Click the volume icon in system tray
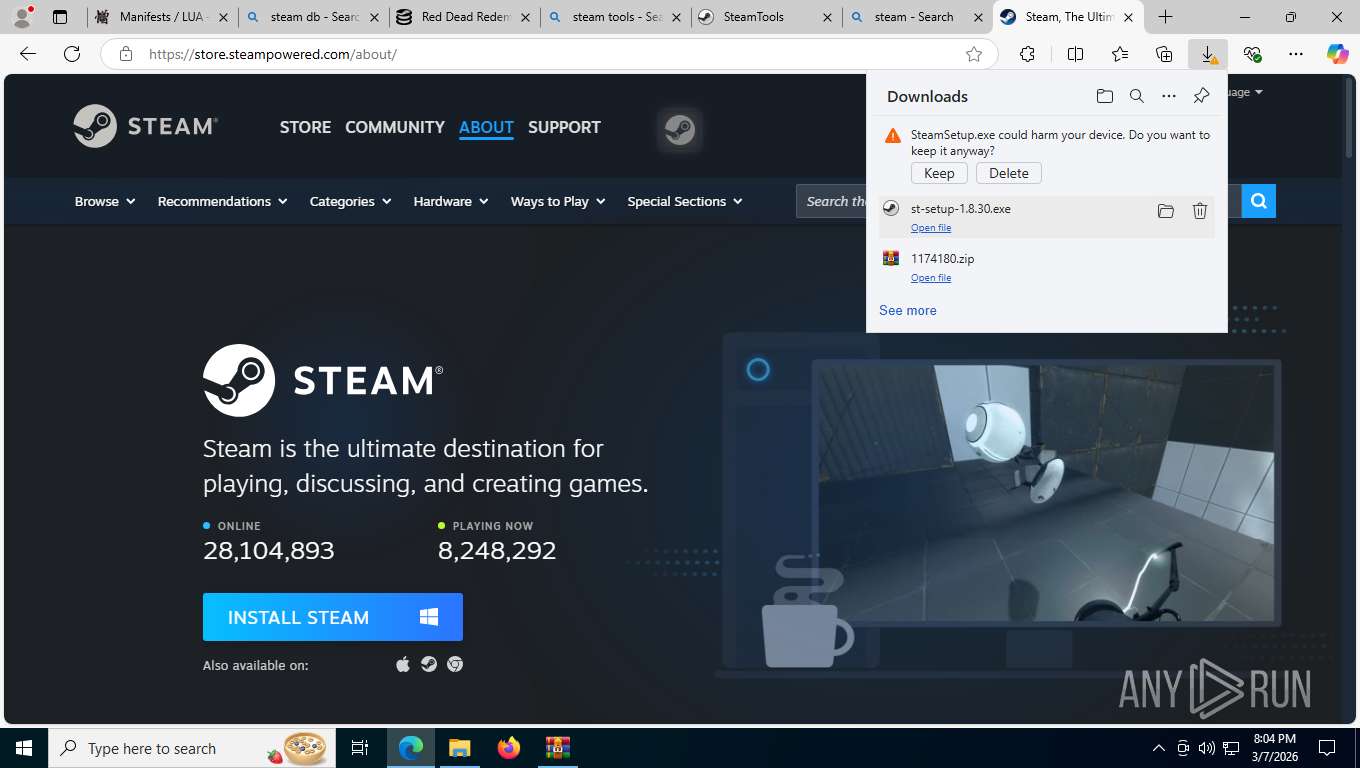 (x=1206, y=748)
